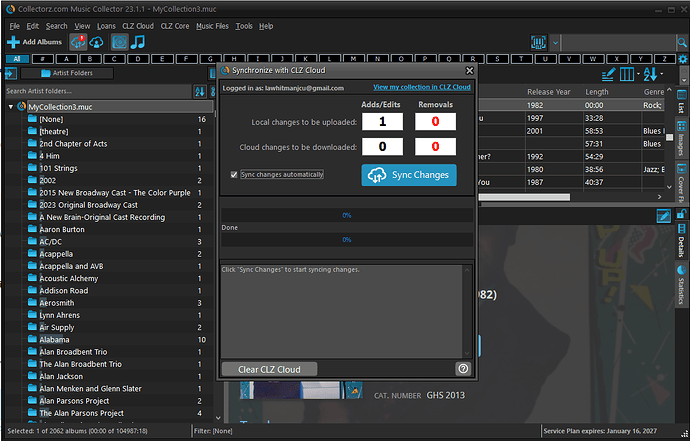Click the Search Artist folders field
The height and width of the screenshot is (441, 690).
point(99,92)
